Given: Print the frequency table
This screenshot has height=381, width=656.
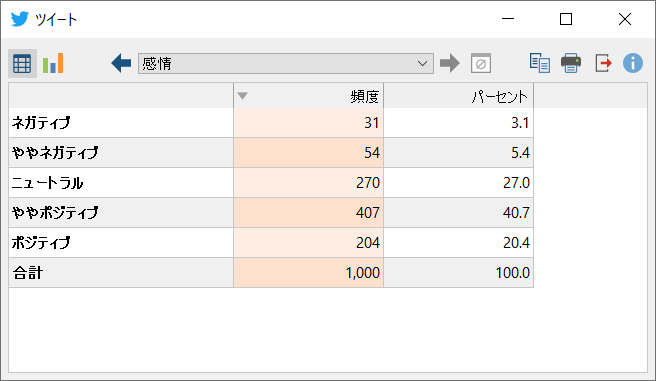Looking at the screenshot, I should 571,63.
